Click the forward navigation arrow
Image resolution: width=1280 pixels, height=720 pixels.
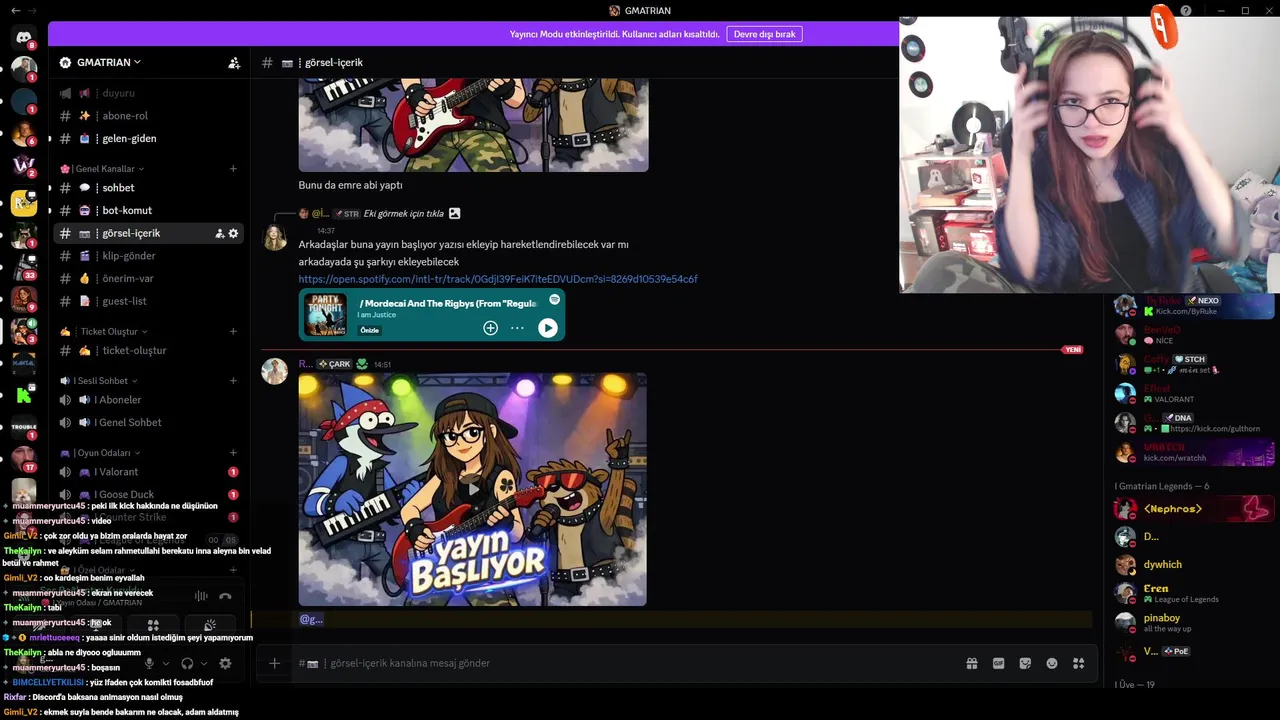[x=33, y=10]
